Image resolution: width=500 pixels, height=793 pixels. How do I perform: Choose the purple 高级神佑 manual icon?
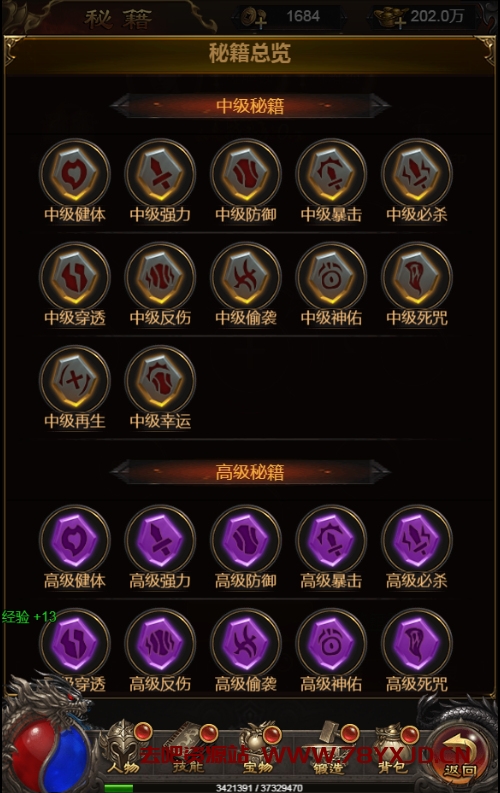331,643
